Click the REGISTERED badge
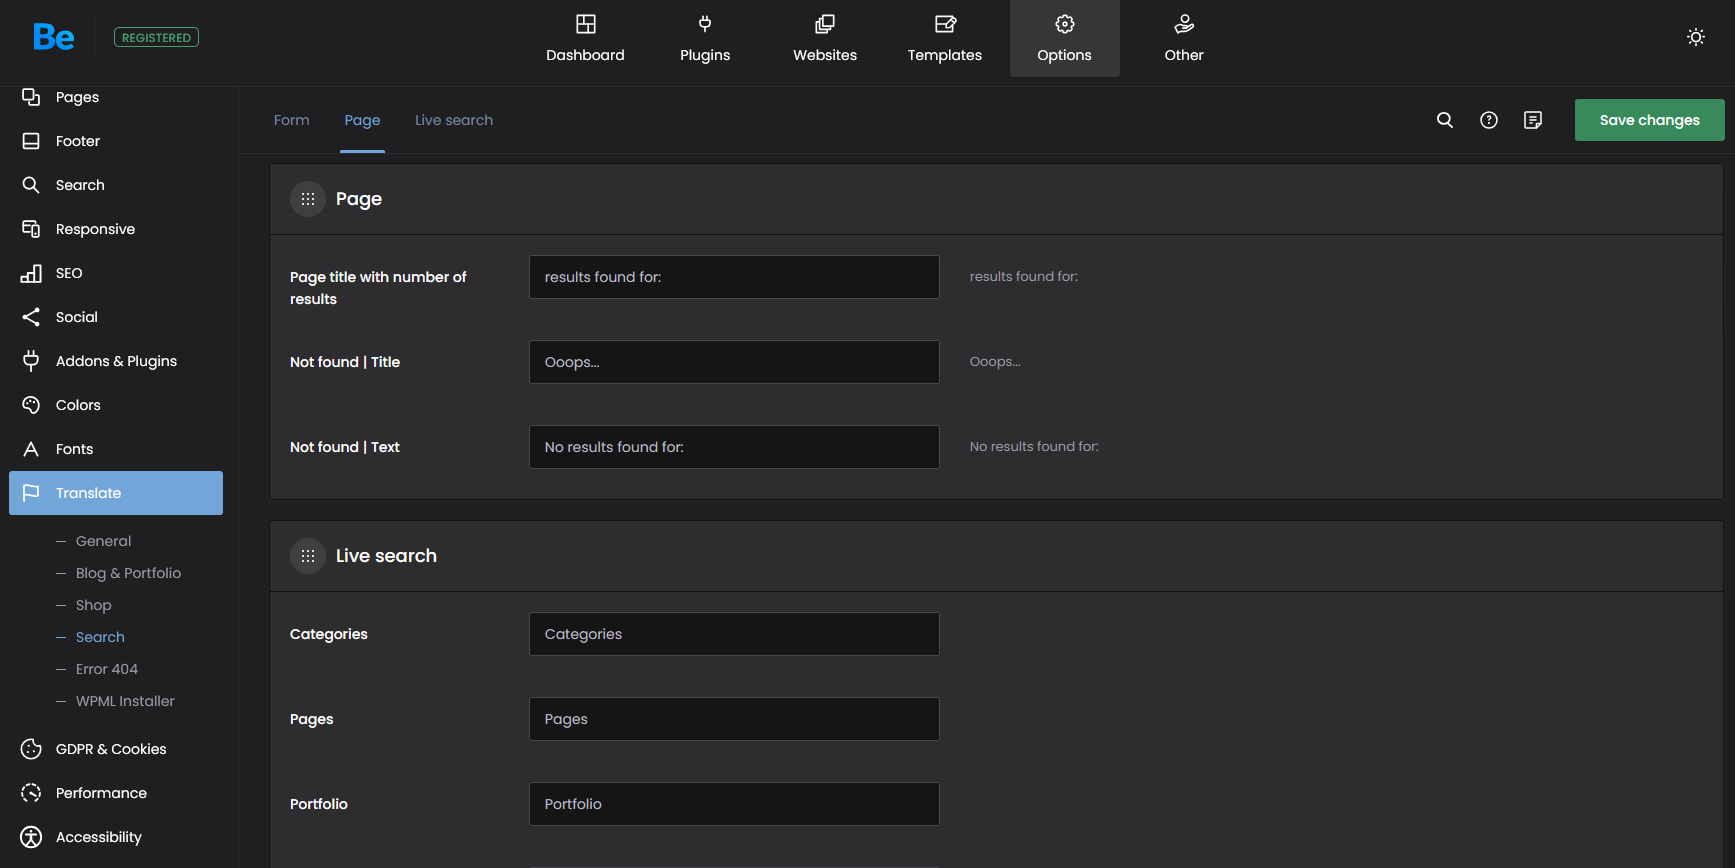 pos(156,37)
